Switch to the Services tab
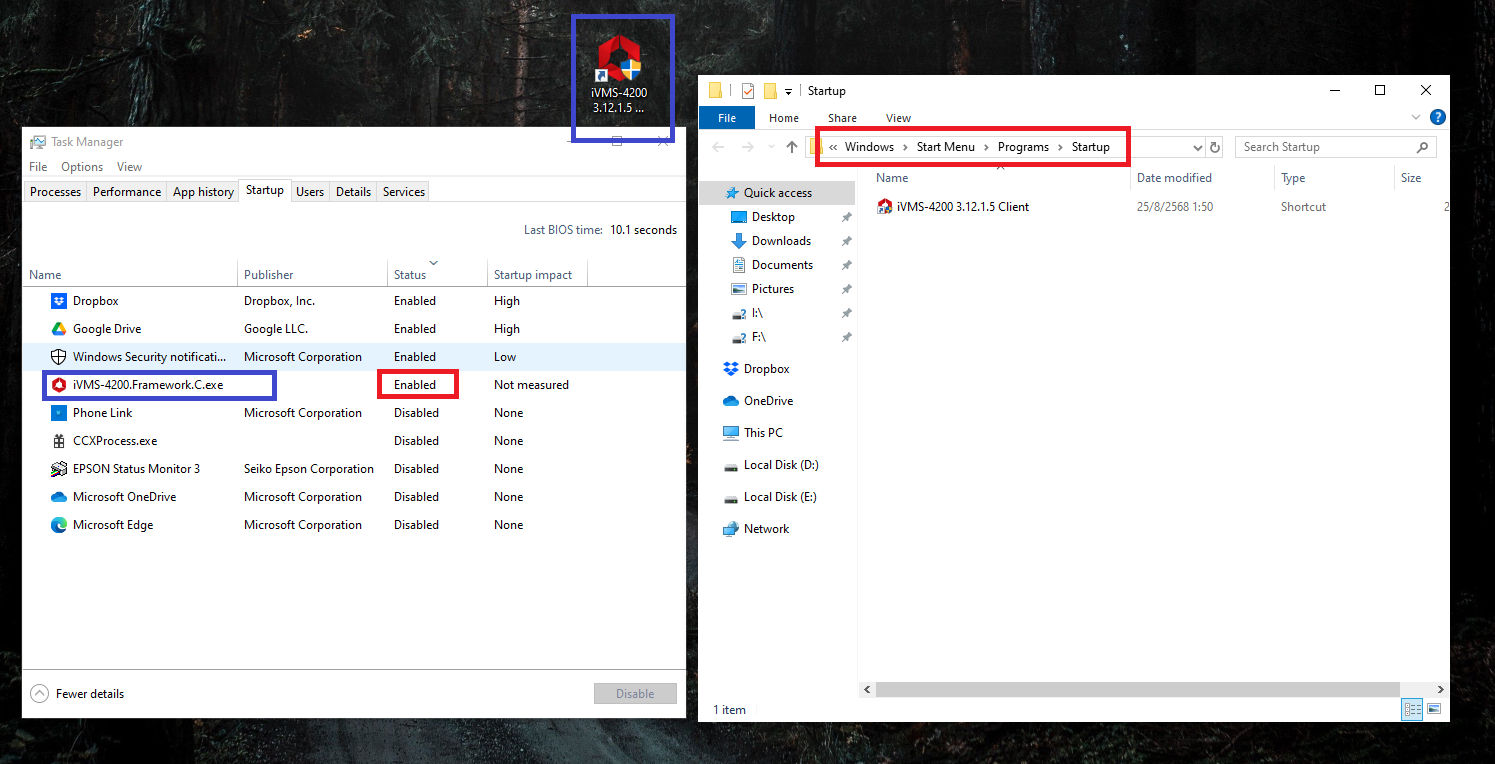Image resolution: width=1495 pixels, height=764 pixels. click(x=404, y=192)
